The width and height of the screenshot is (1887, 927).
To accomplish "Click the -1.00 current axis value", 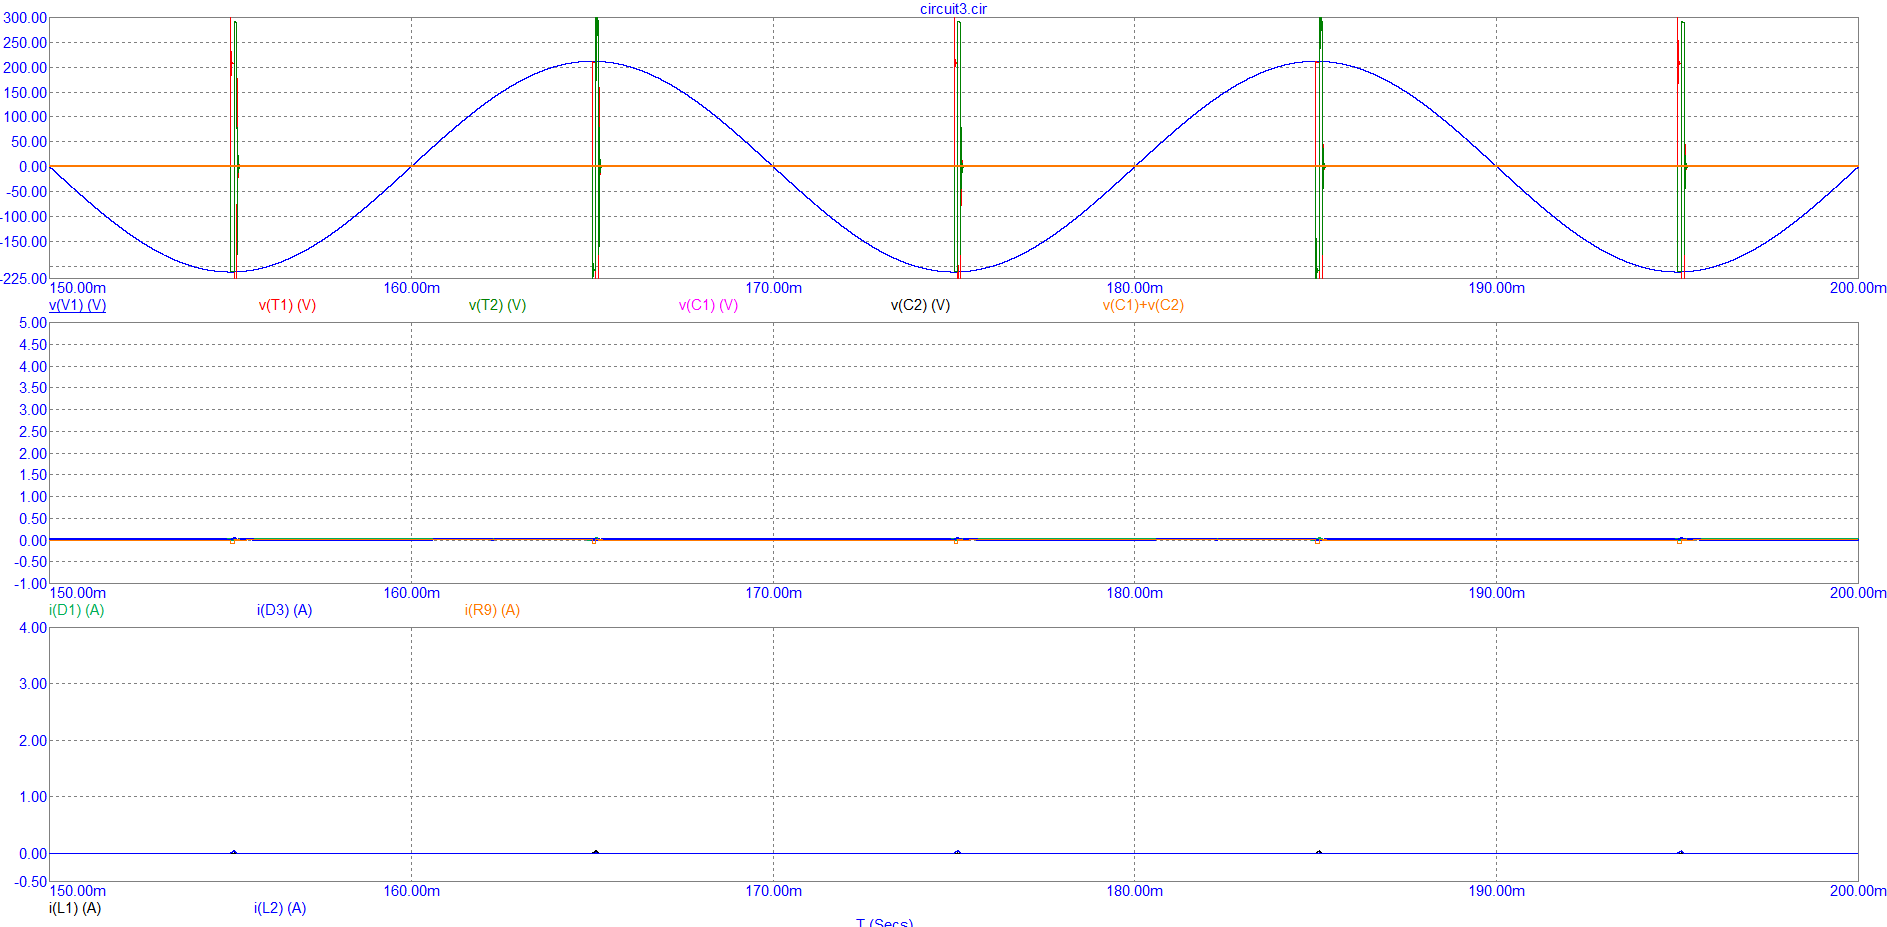I will (31, 584).
